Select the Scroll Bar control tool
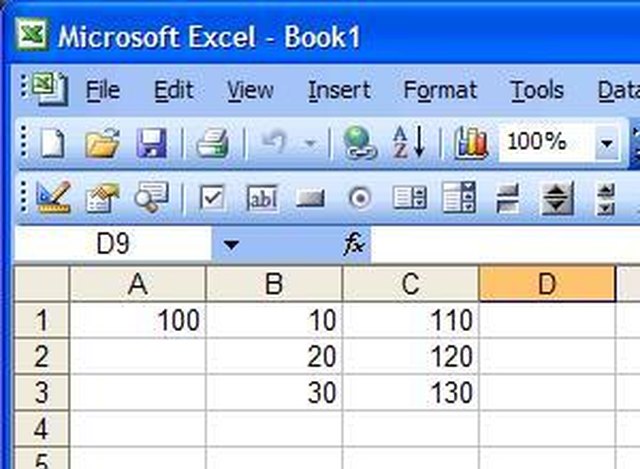640x469 pixels. 606,198
